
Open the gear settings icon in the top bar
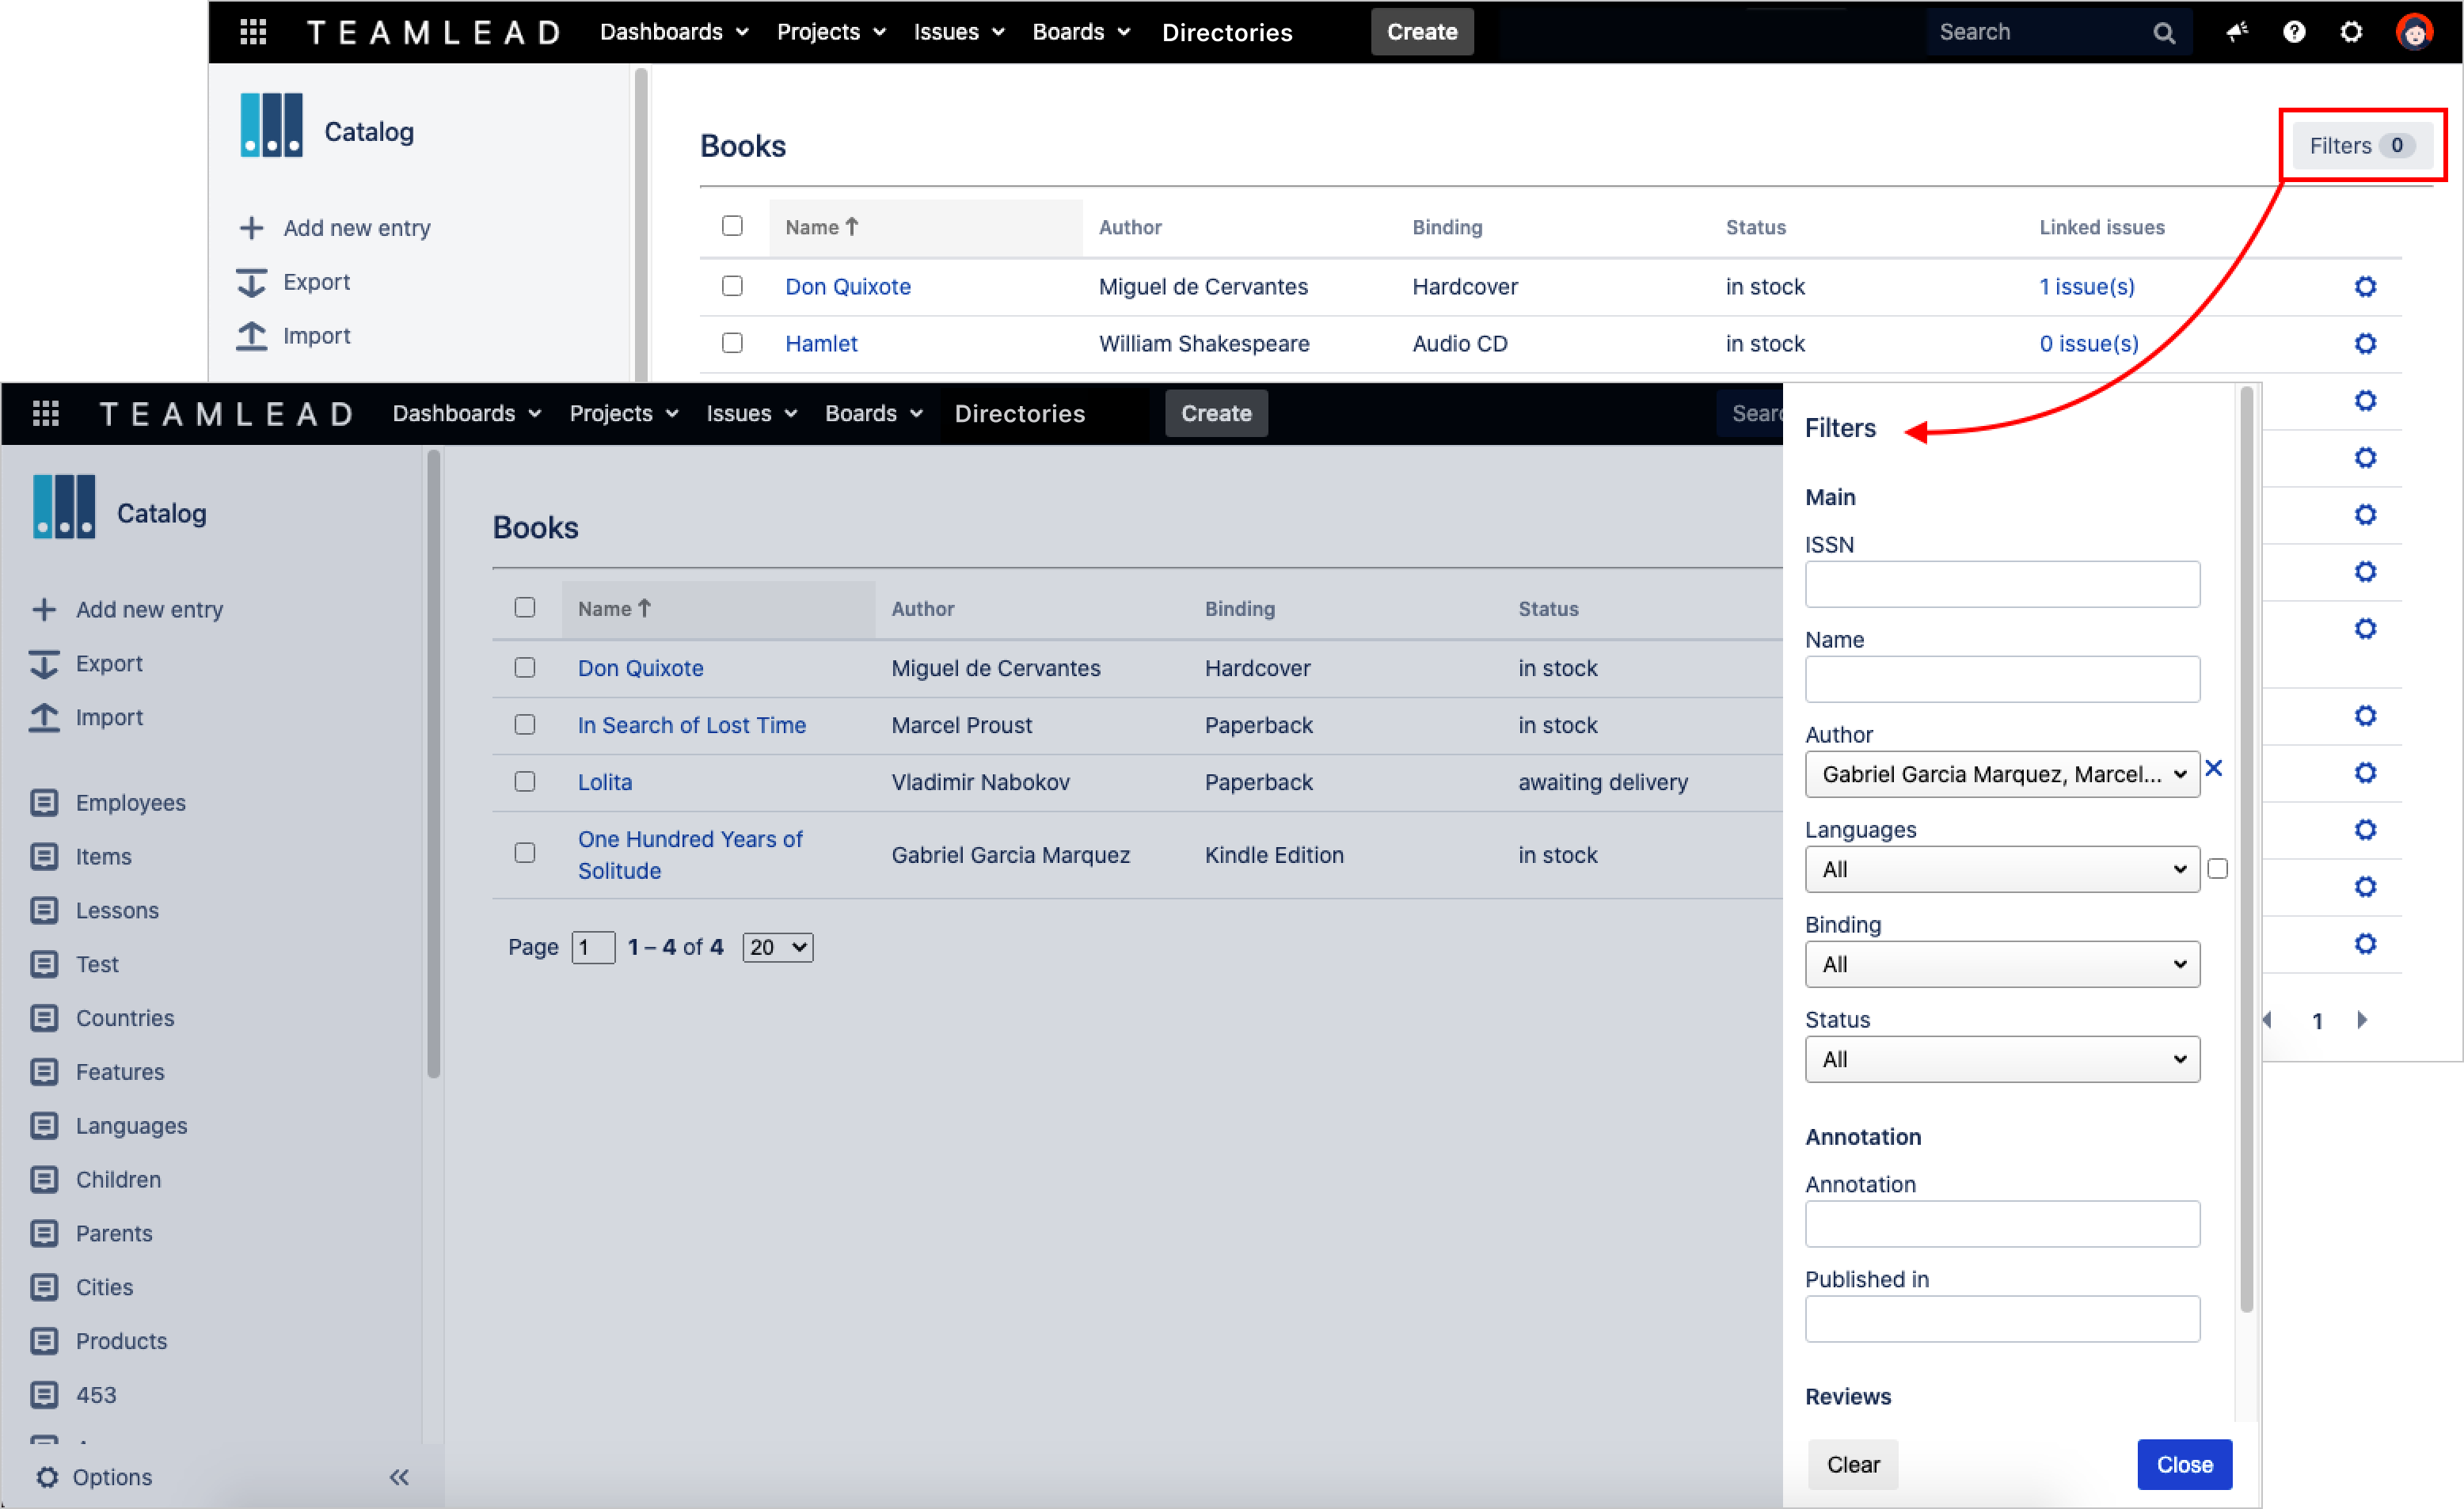[2351, 32]
